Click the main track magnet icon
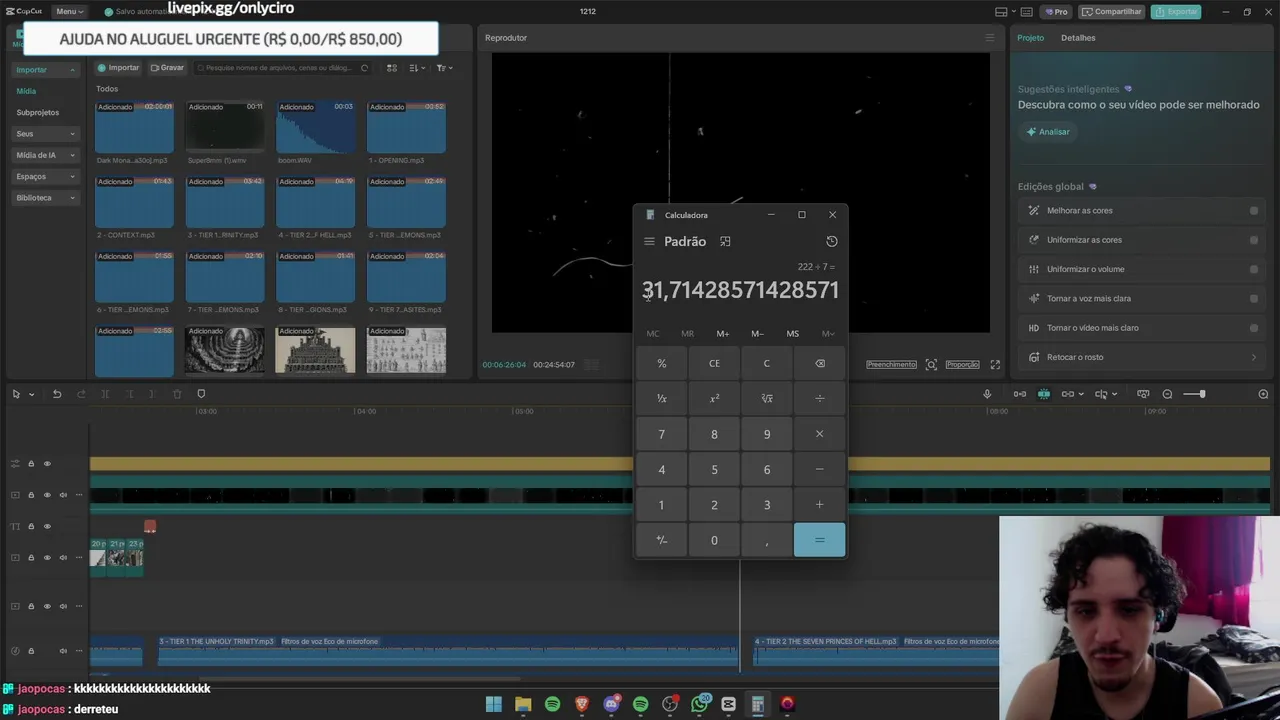The image size is (1280, 720). [x=1019, y=394]
